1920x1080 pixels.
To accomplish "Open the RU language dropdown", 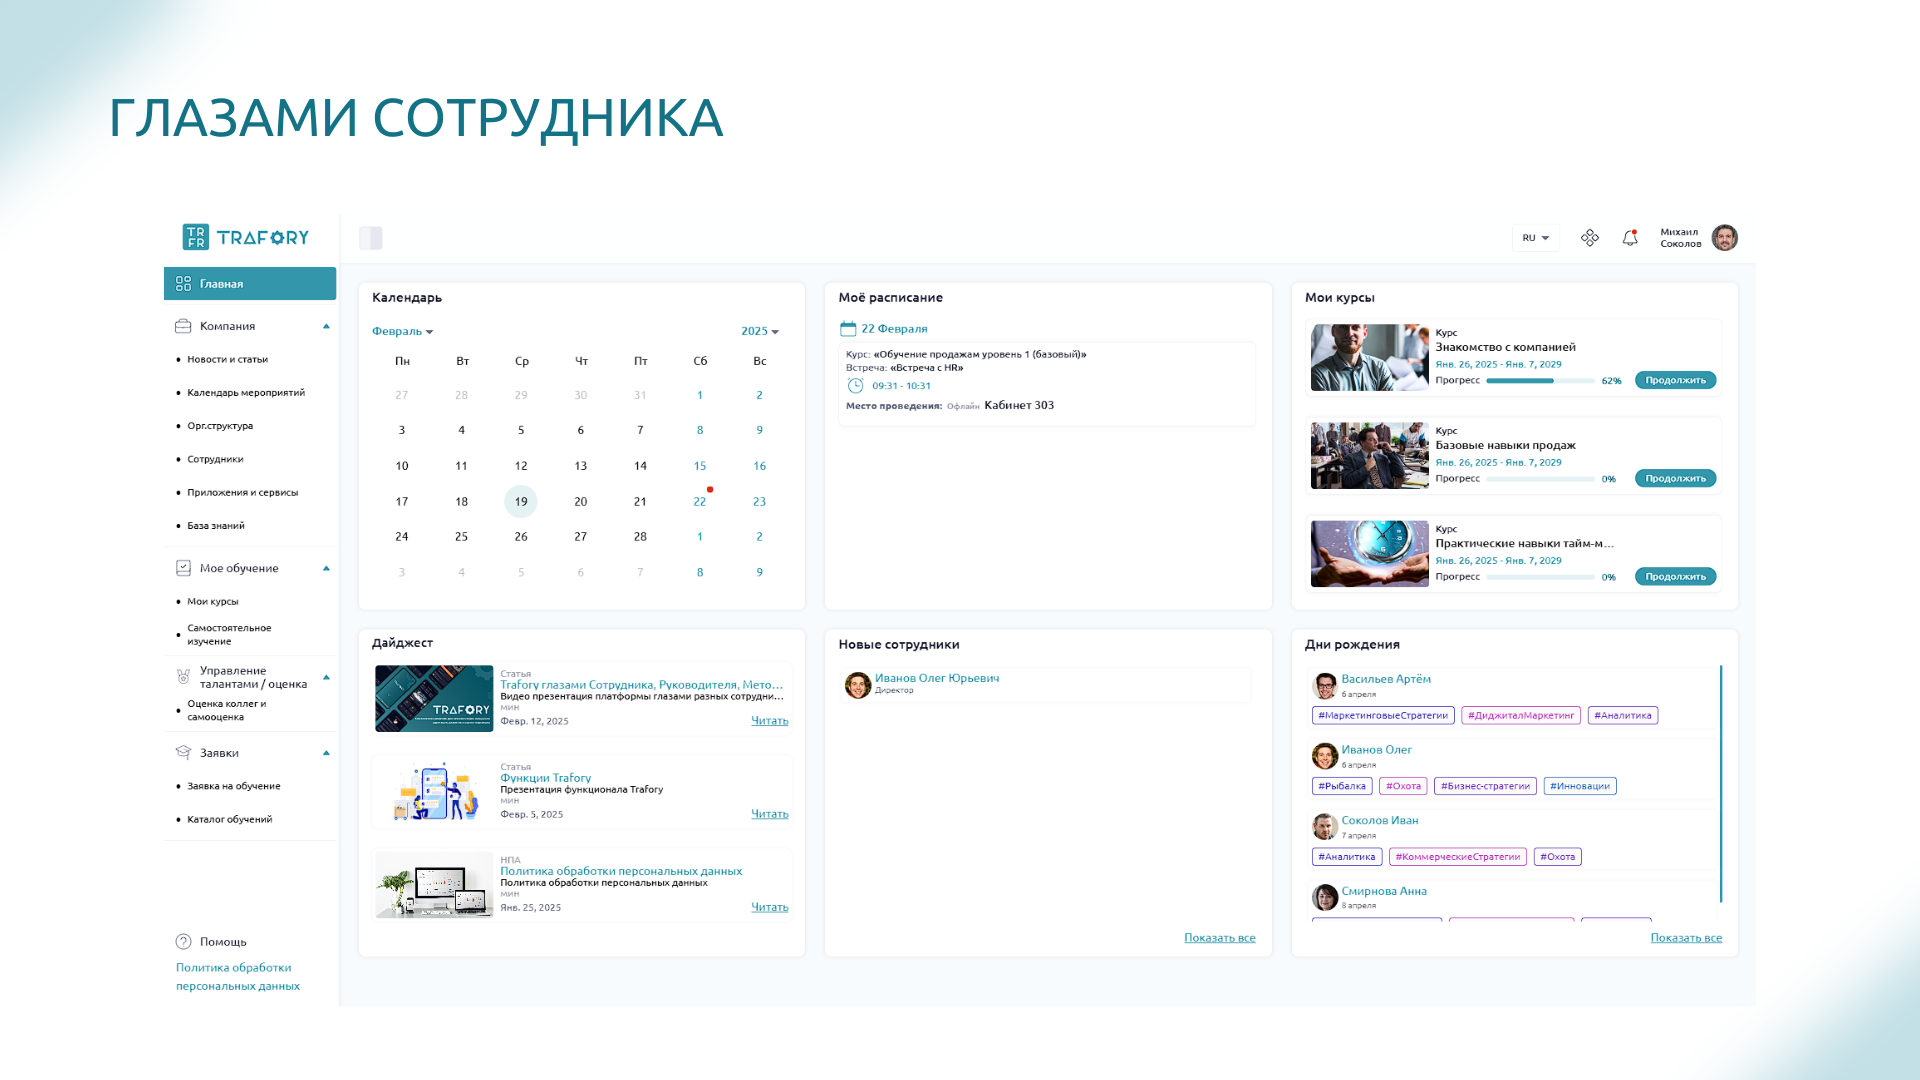I will point(1535,238).
